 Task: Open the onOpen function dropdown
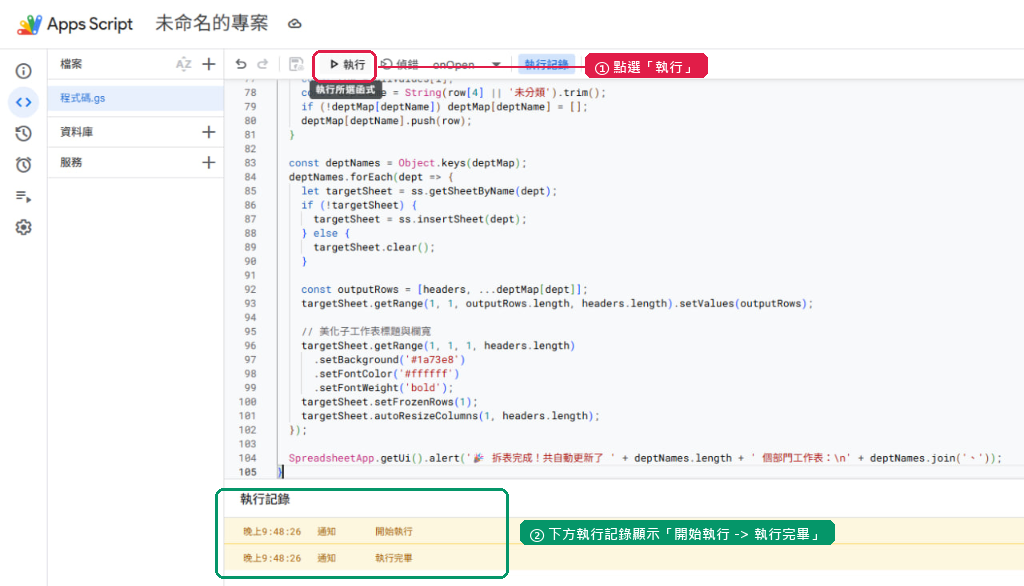[x=466, y=65]
